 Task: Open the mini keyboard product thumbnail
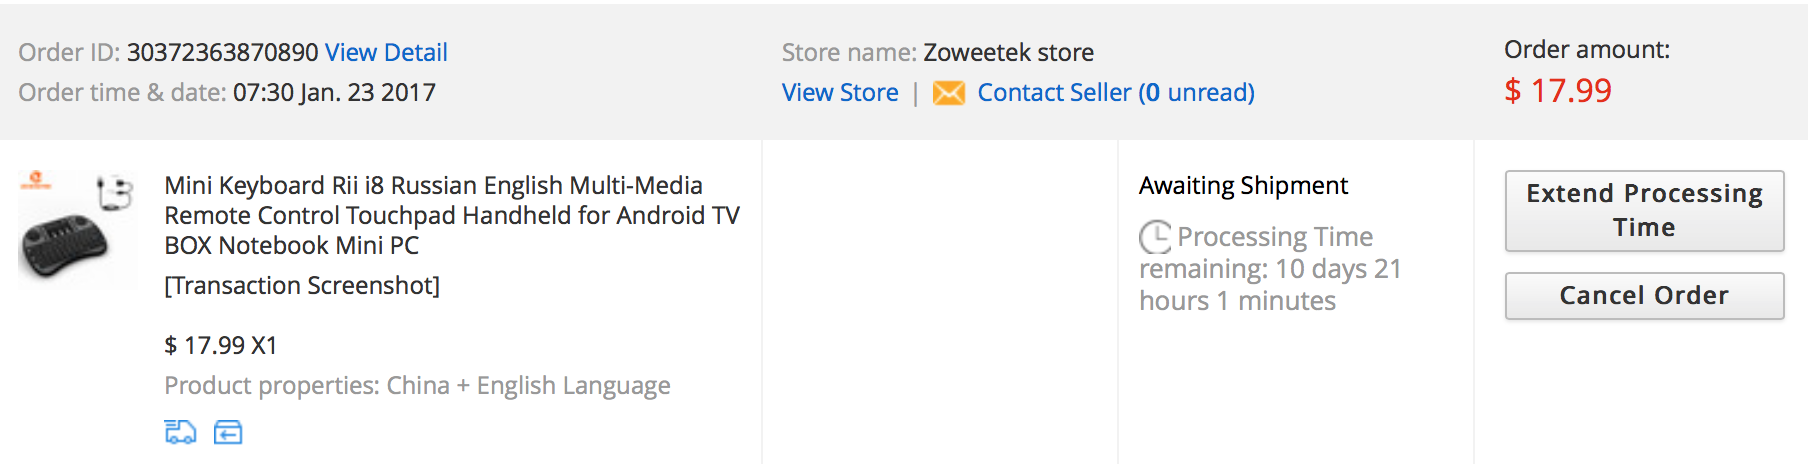(77, 230)
